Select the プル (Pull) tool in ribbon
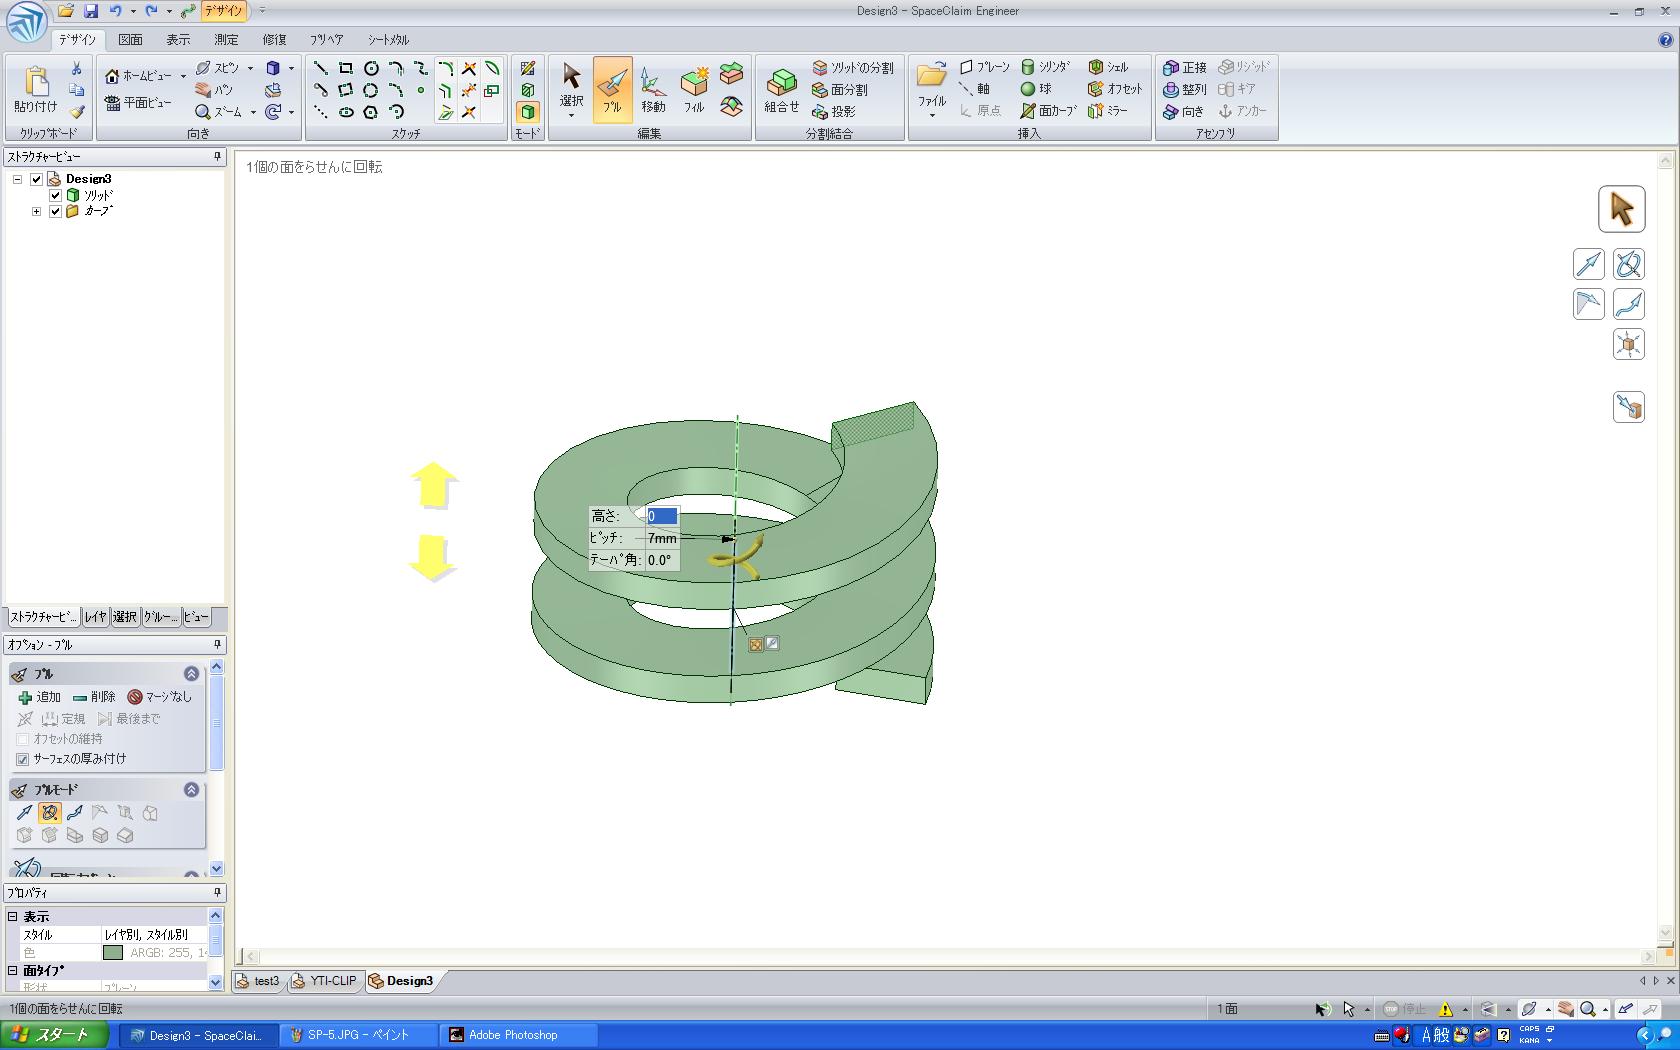 pos(612,89)
